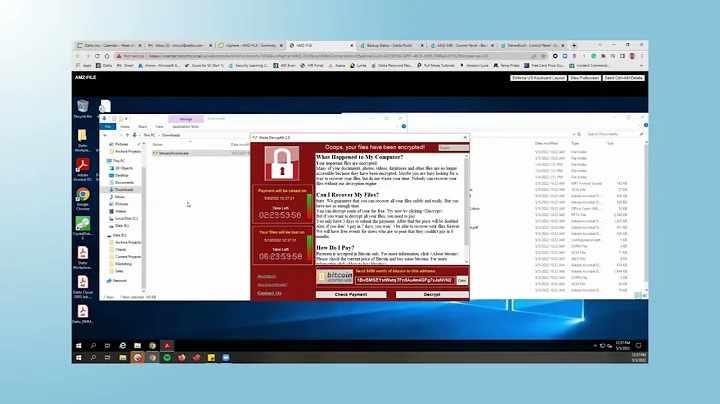The height and width of the screenshot is (404, 720).
Task: Select Local Disk (C:) in navigation pane
Action: (126, 219)
